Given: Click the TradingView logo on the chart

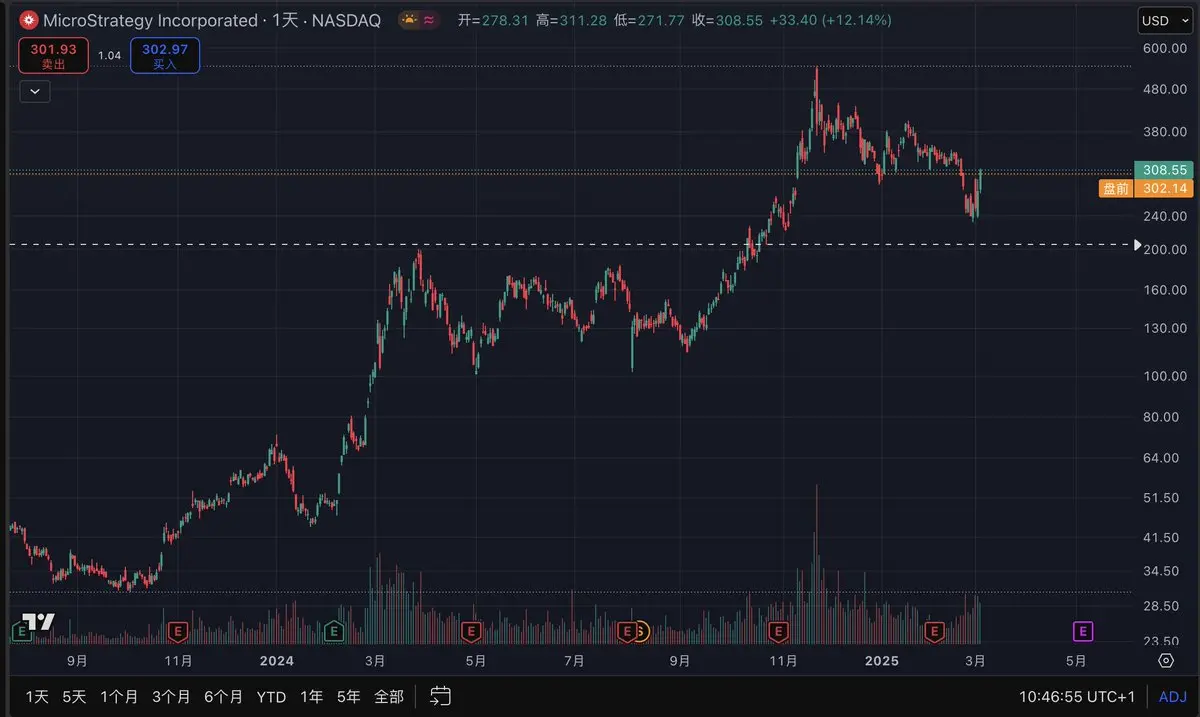Looking at the screenshot, I should click(39, 621).
